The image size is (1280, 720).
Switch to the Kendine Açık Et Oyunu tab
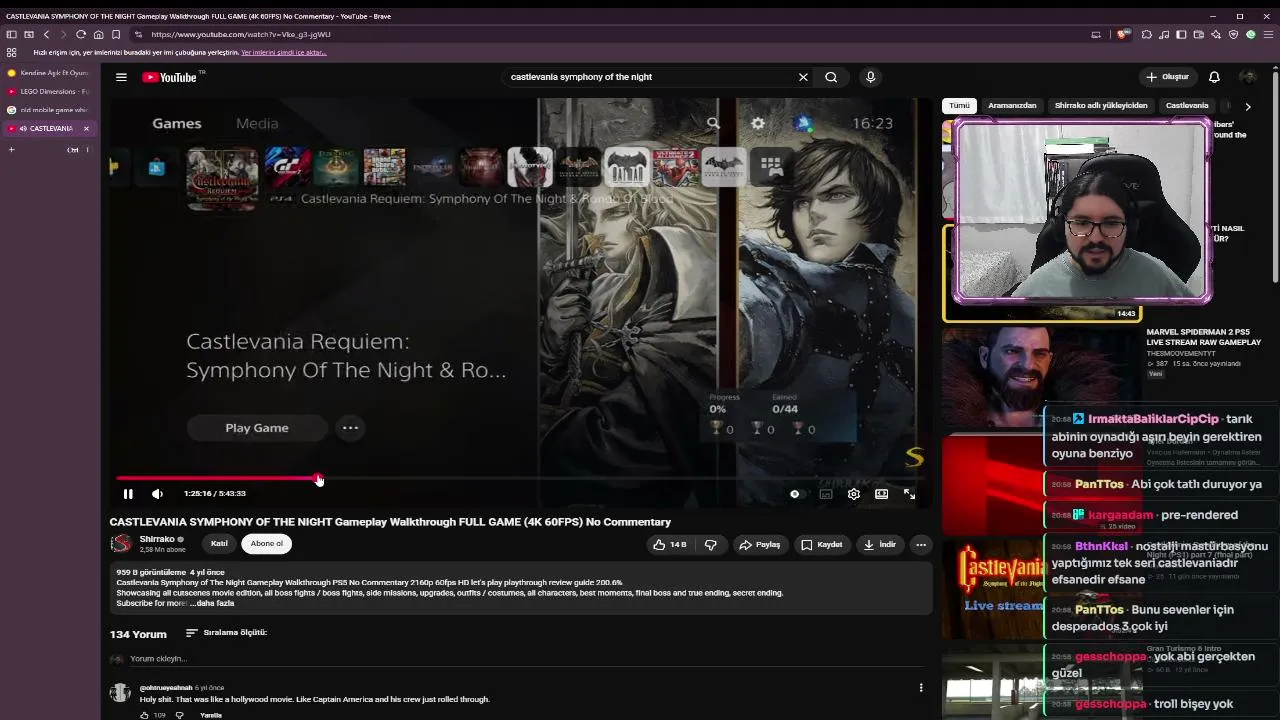click(48, 73)
